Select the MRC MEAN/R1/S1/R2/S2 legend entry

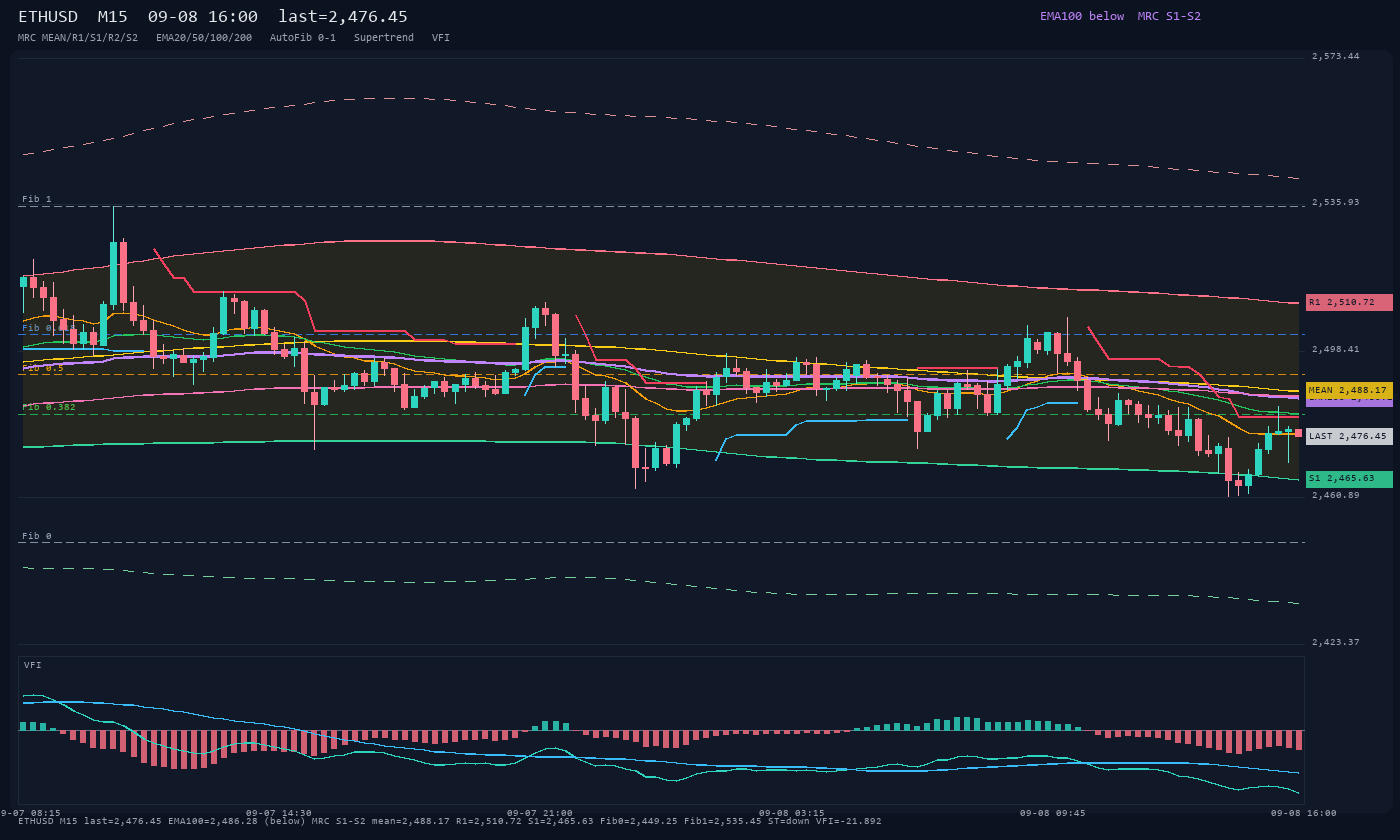pyautogui.click(x=78, y=38)
